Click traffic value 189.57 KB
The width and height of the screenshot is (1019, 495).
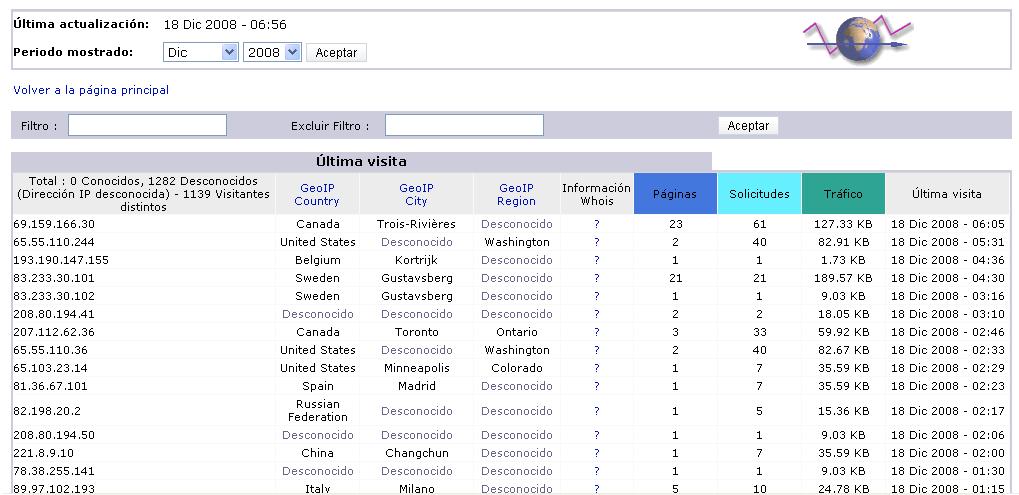point(843,278)
